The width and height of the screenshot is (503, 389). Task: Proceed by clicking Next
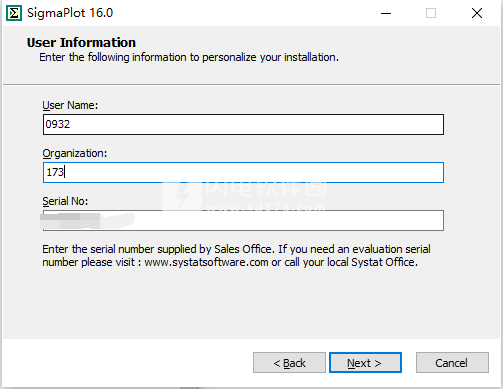365,363
